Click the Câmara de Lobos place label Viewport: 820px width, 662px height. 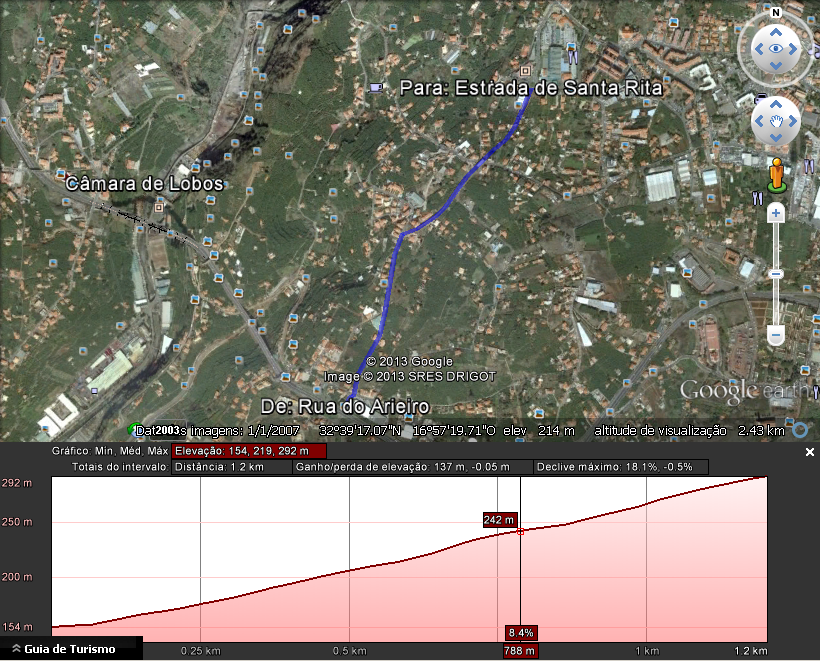[x=144, y=184]
